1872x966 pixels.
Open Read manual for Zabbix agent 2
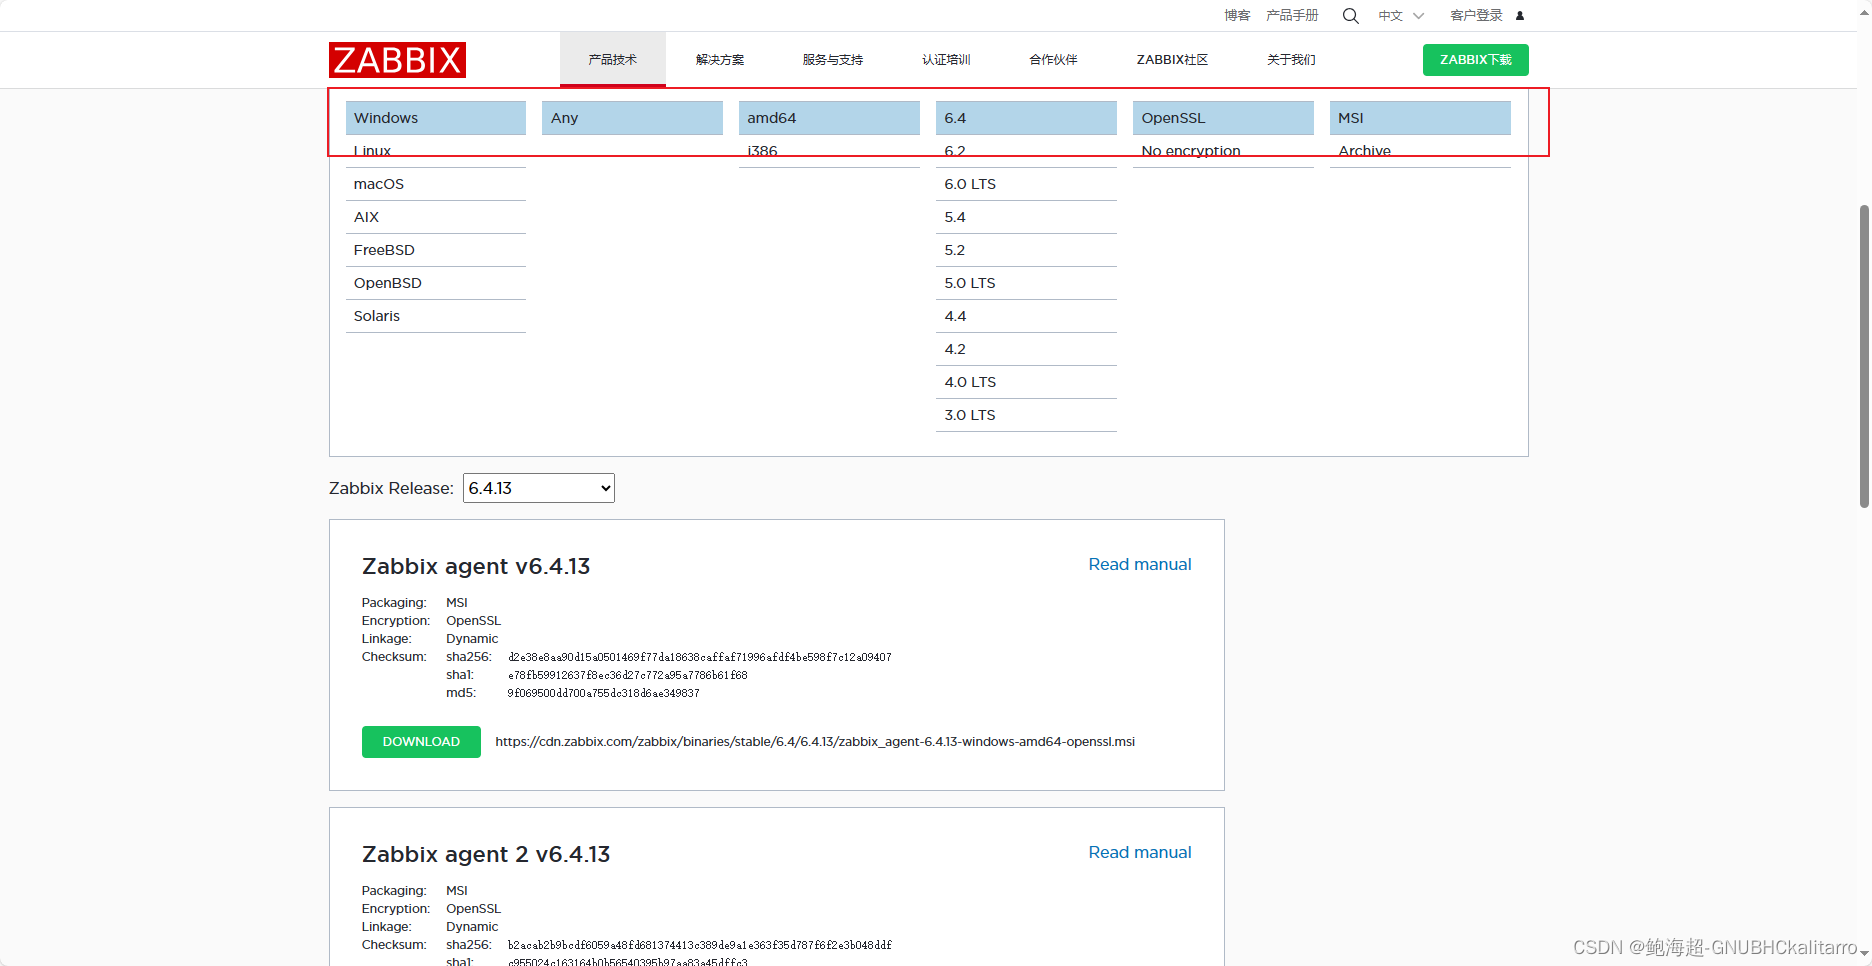pyautogui.click(x=1140, y=853)
